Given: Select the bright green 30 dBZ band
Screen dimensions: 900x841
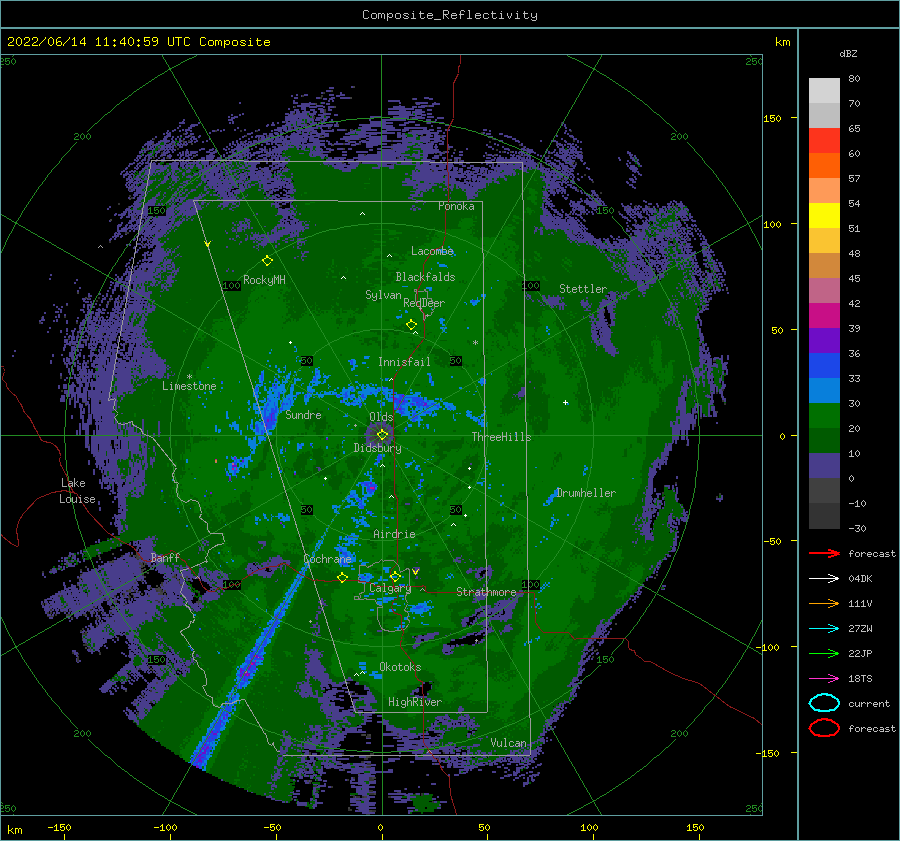Looking at the screenshot, I should tap(824, 416).
